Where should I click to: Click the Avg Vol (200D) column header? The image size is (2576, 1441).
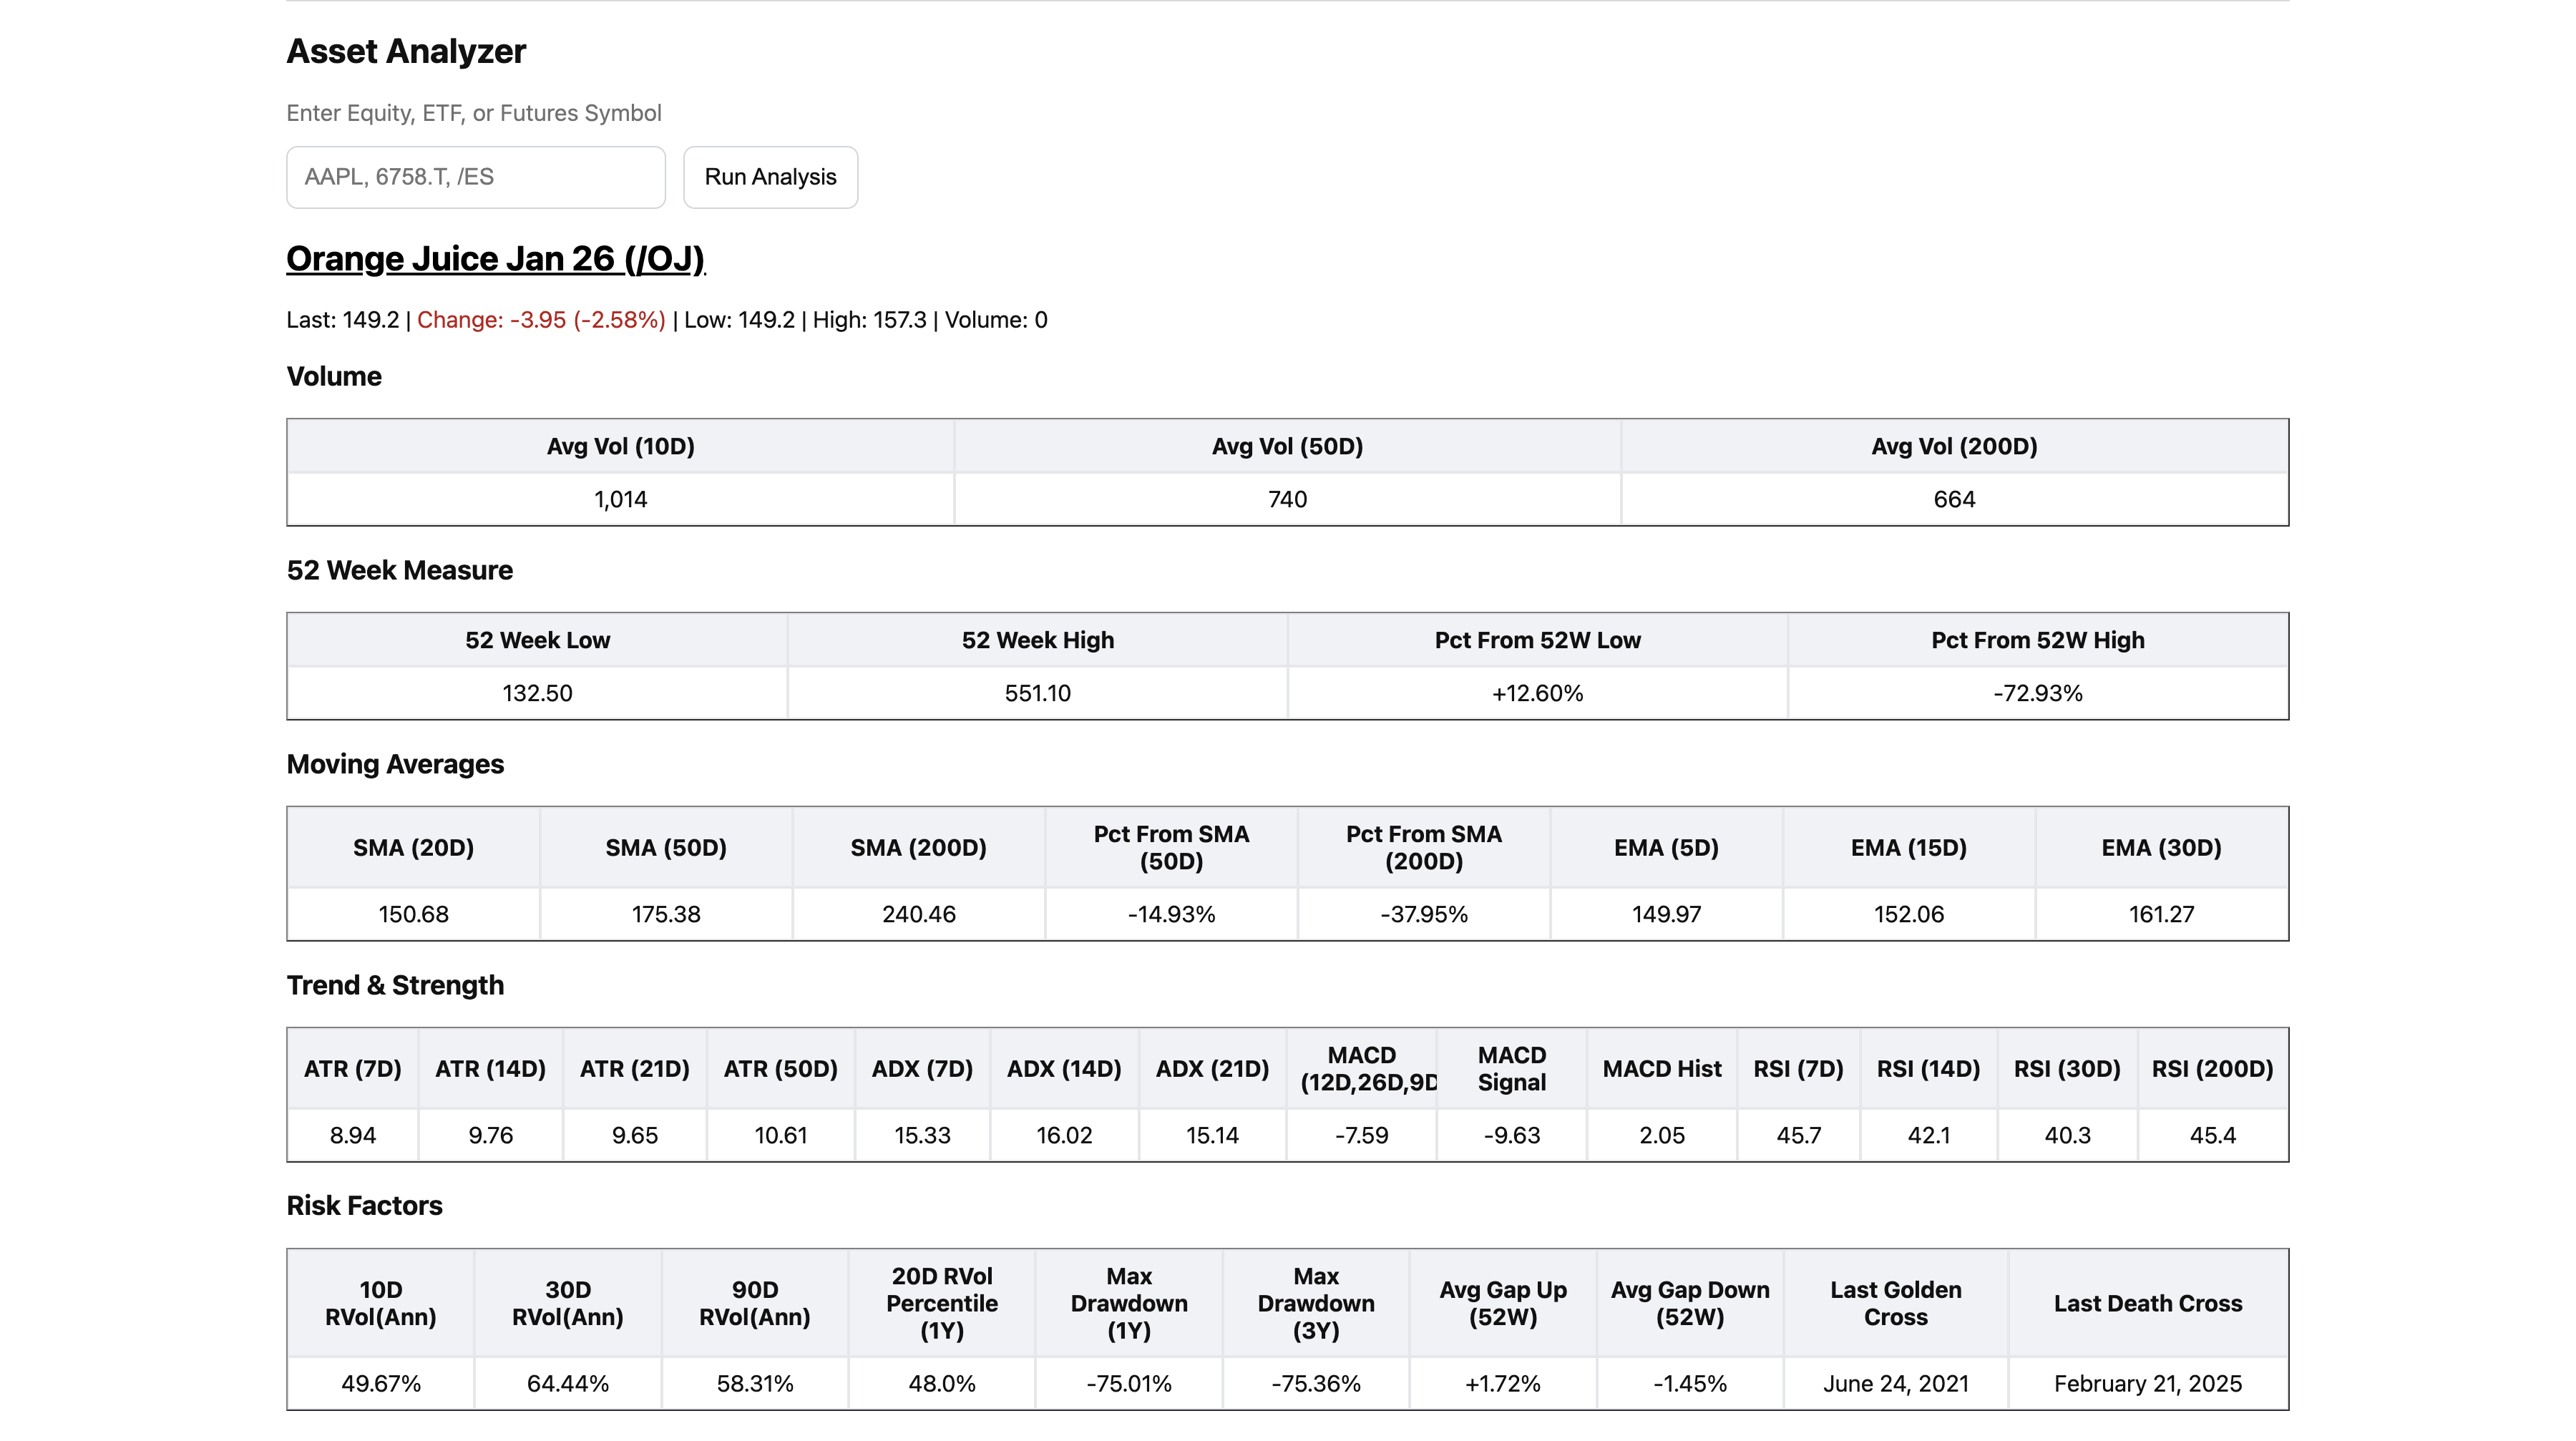point(1953,447)
